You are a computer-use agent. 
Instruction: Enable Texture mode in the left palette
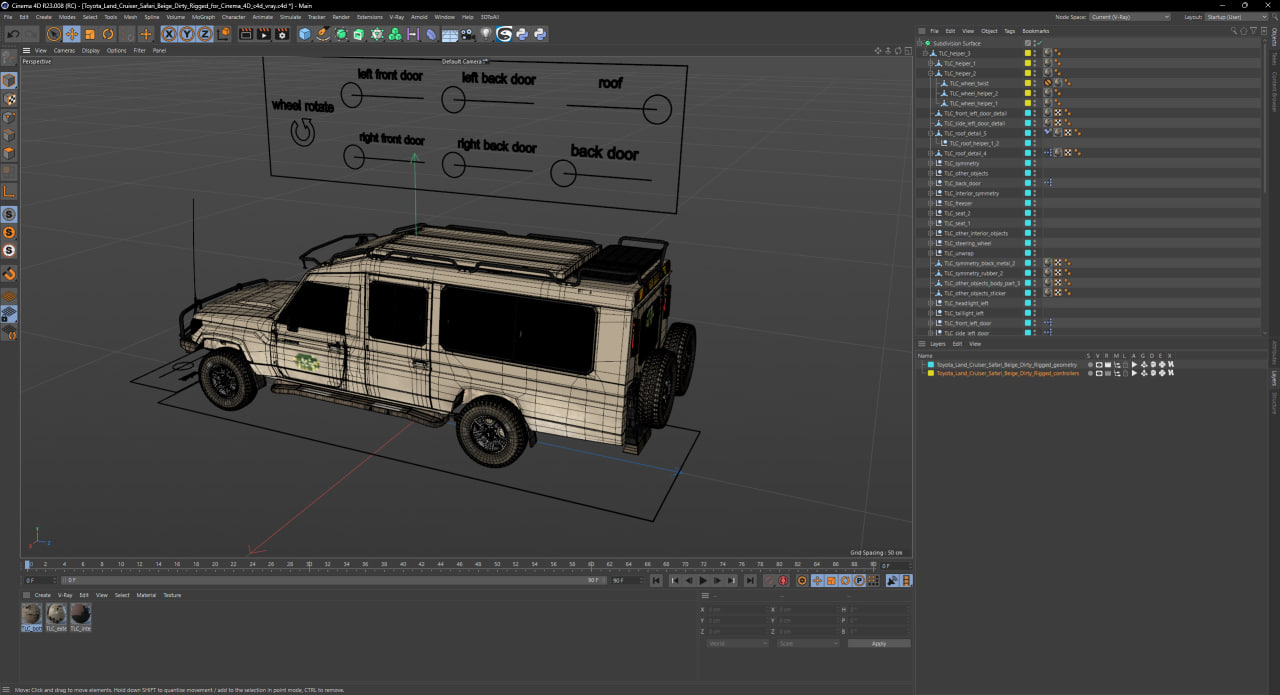9,99
